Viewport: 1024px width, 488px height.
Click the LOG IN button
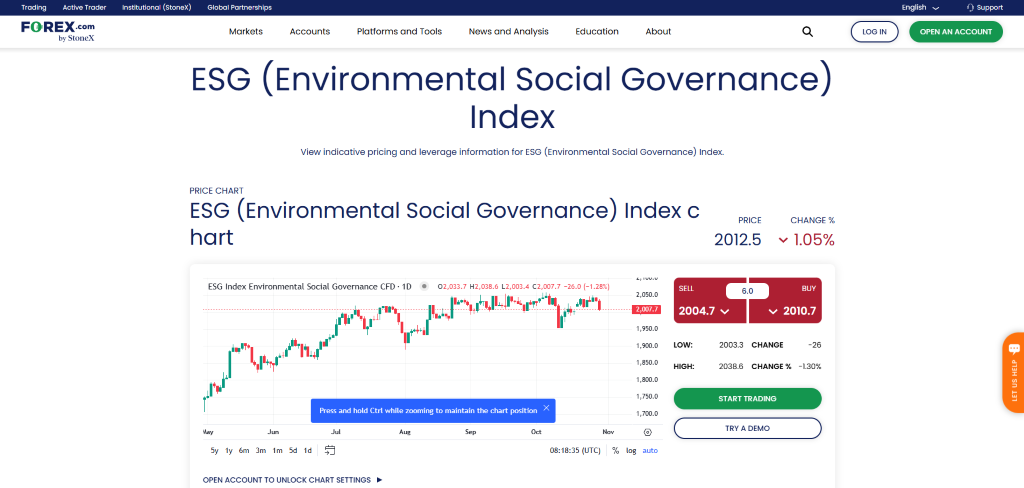pyautogui.click(x=874, y=31)
